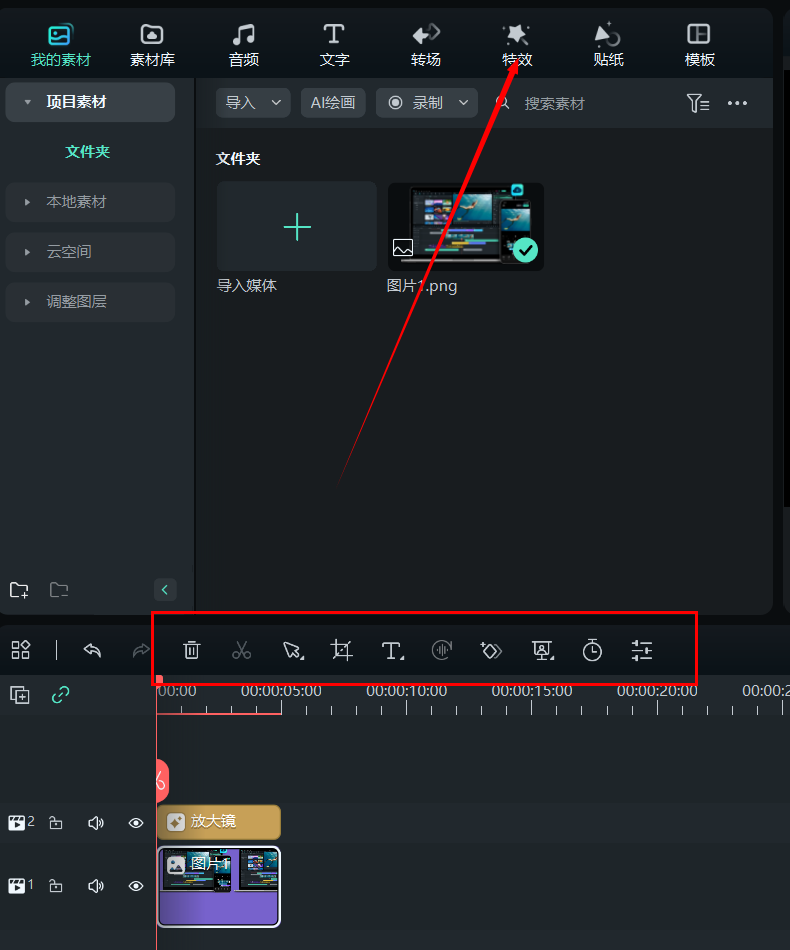Screen dimensions: 790x950
Task: Open the 特效 effects tab
Action: pos(517,45)
